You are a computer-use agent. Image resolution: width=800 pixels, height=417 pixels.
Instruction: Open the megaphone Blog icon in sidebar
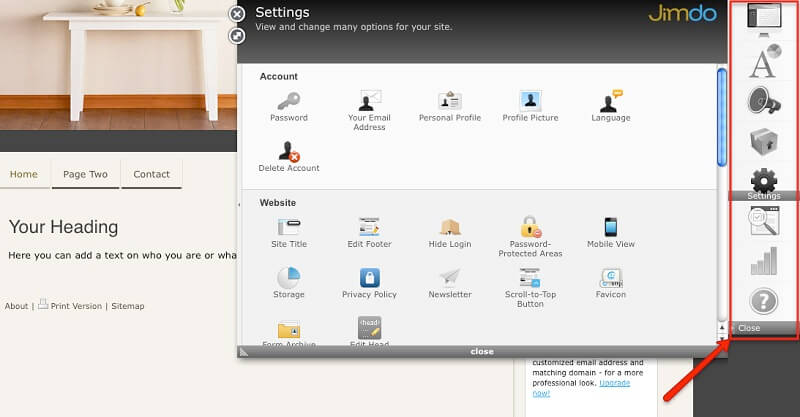pos(764,101)
